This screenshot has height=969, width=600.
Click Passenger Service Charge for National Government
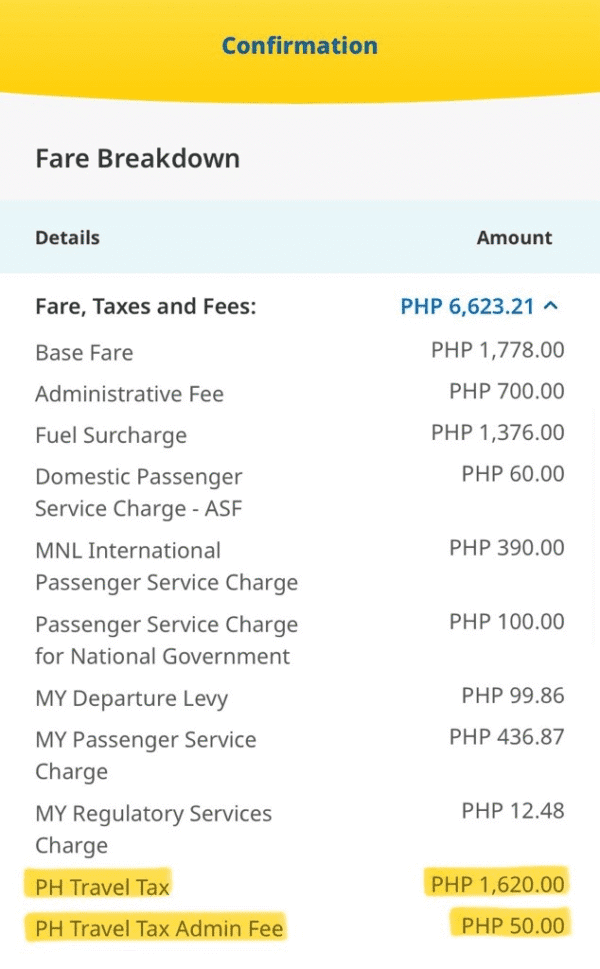[166, 640]
